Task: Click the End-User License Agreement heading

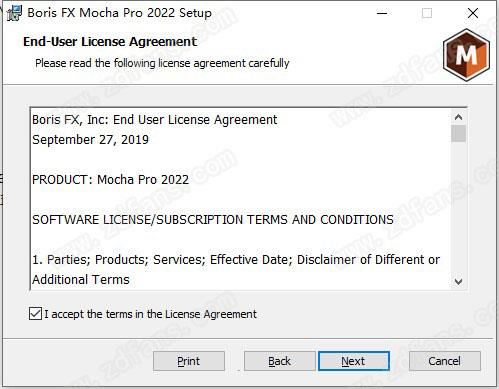Action: [x=110, y=42]
